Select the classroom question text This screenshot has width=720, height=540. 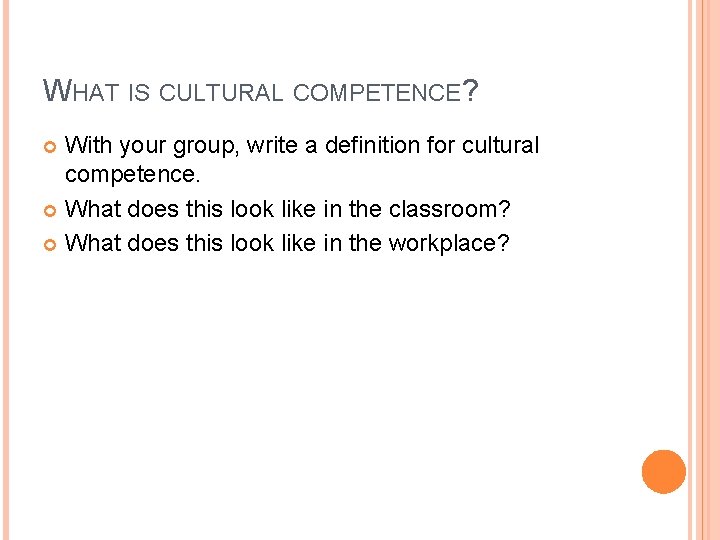coord(287,209)
